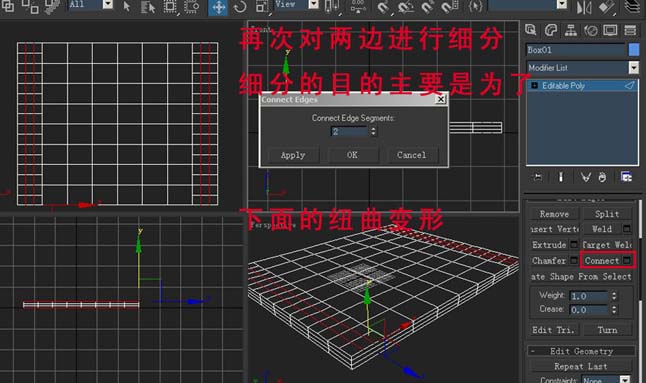Open Chamfer settings box beside Chamfer

tap(574, 260)
